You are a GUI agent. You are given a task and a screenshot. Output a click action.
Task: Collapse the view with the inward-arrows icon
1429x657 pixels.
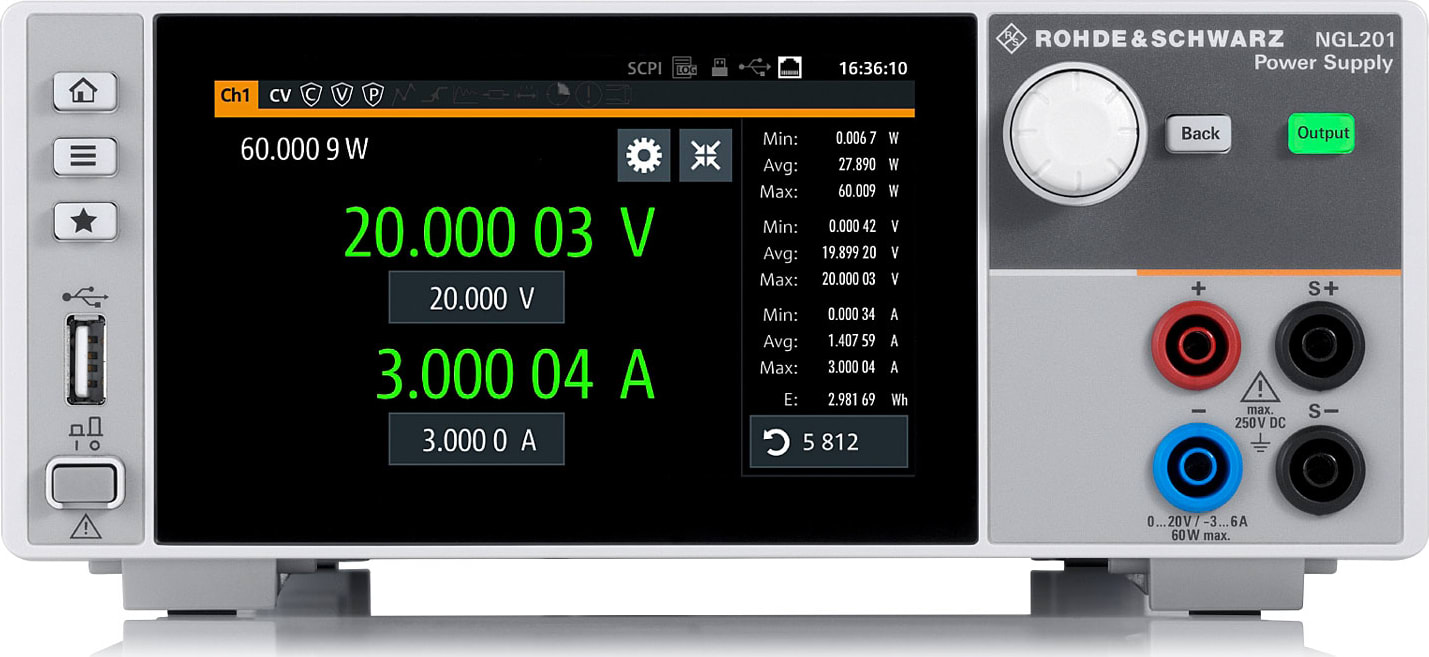coord(706,155)
